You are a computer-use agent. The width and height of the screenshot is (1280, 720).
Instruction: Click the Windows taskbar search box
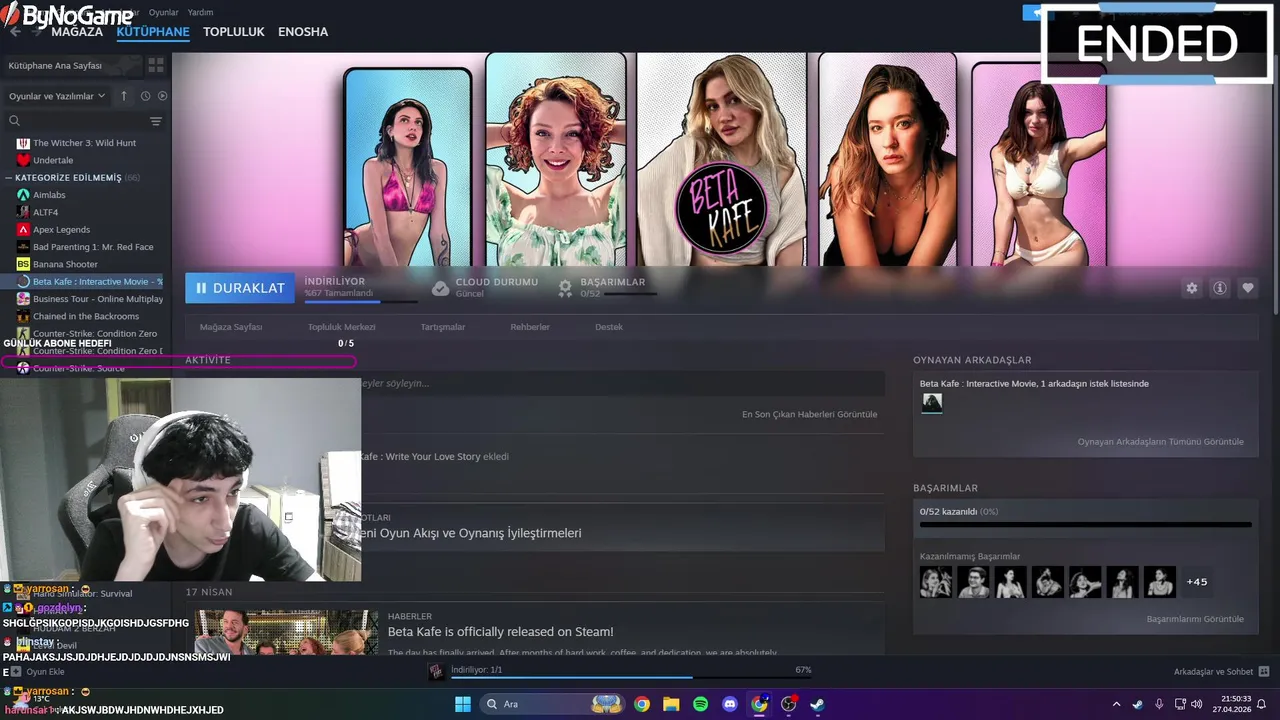550,704
